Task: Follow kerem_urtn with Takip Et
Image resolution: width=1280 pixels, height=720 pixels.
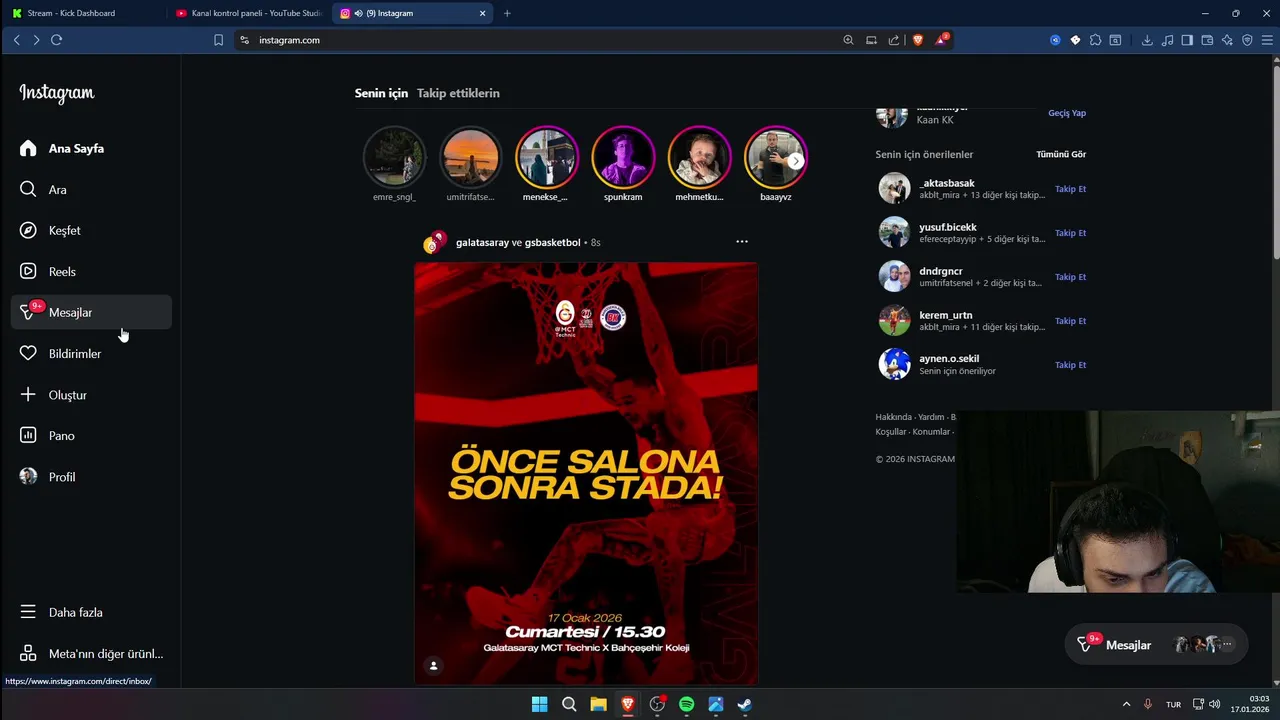Action: (x=1070, y=321)
